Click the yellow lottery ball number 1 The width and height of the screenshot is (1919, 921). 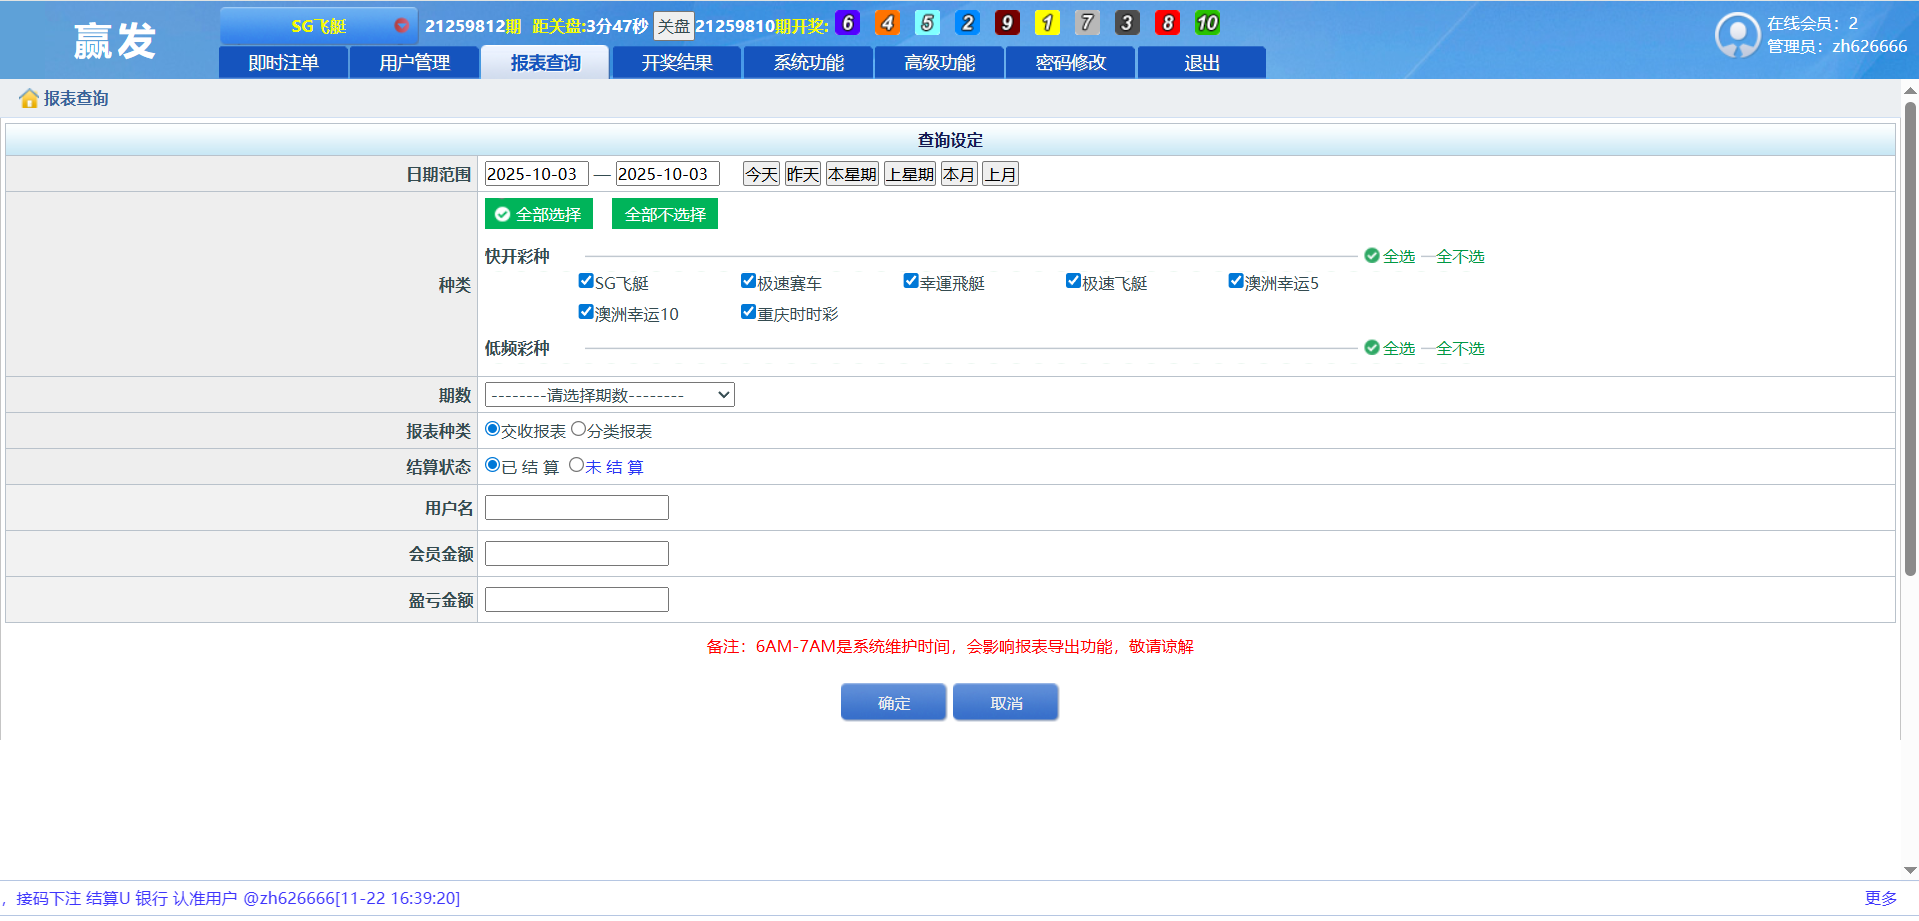(1047, 23)
